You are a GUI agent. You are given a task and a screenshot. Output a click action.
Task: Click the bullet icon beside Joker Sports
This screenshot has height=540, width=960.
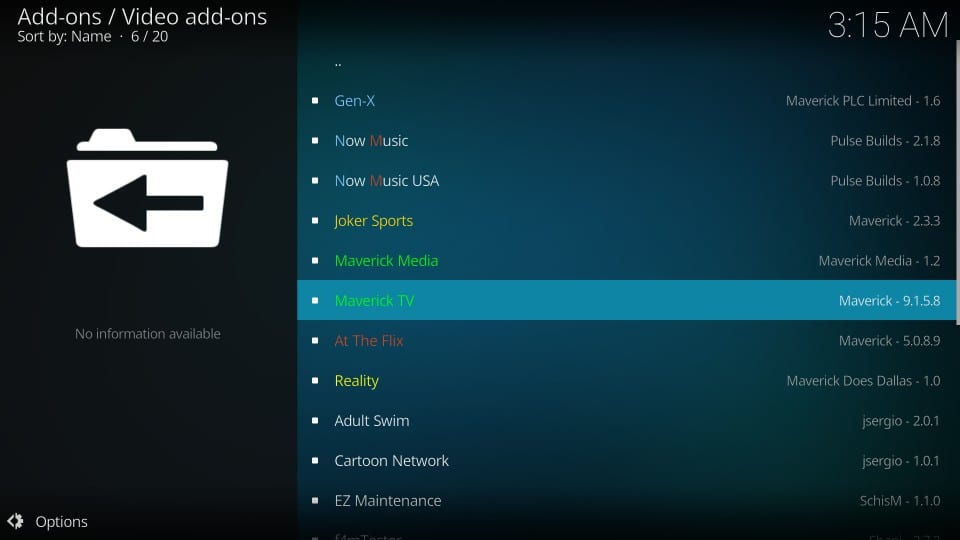315,220
